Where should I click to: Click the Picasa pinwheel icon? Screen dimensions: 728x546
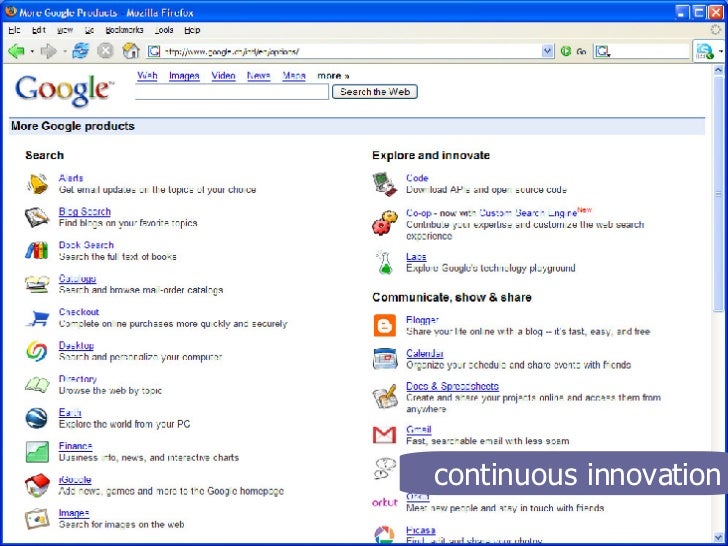(x=385, y=534)
